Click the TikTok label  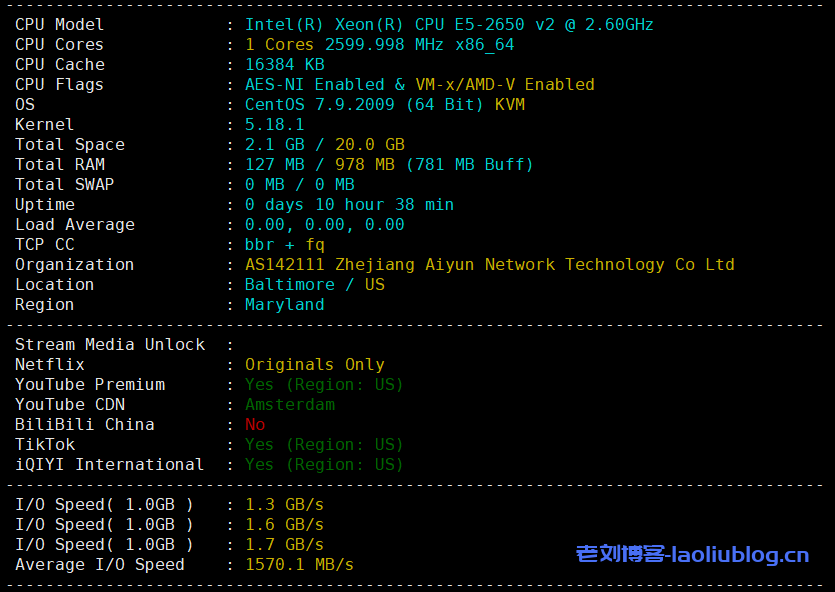45,444
